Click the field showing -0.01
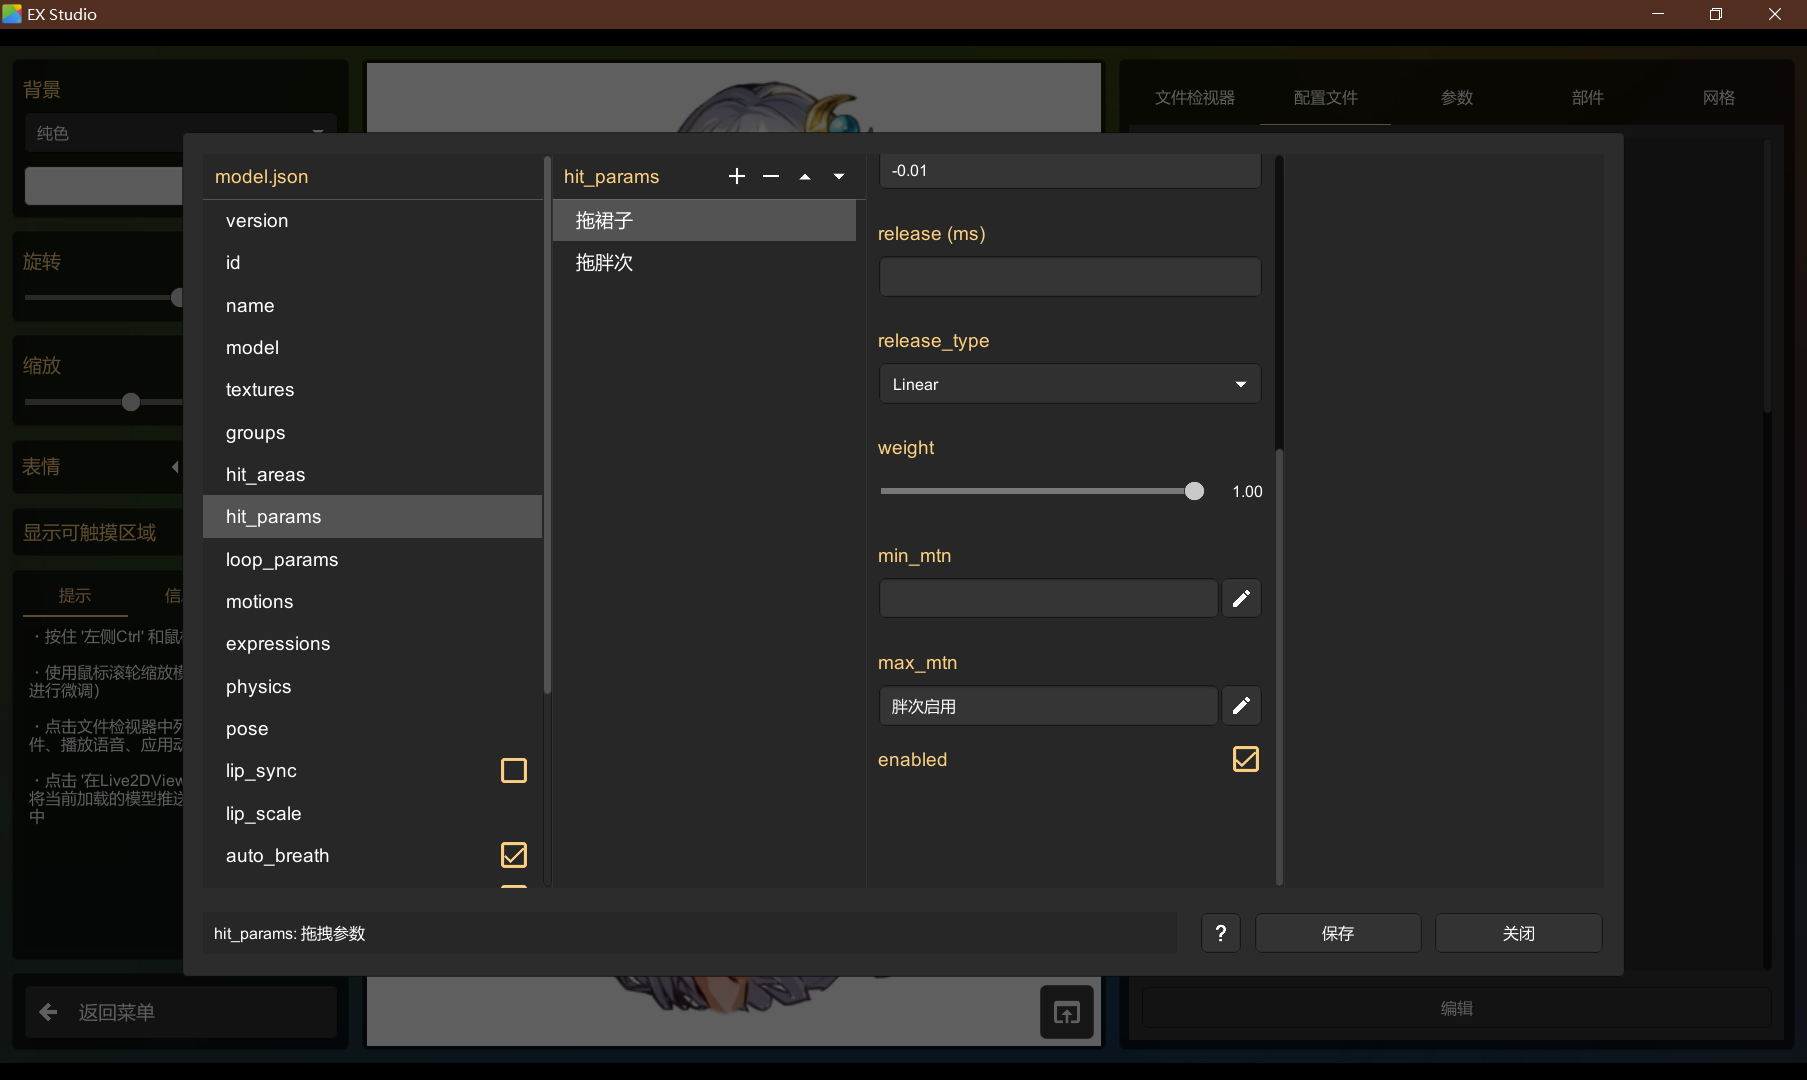 point(1070,171)
